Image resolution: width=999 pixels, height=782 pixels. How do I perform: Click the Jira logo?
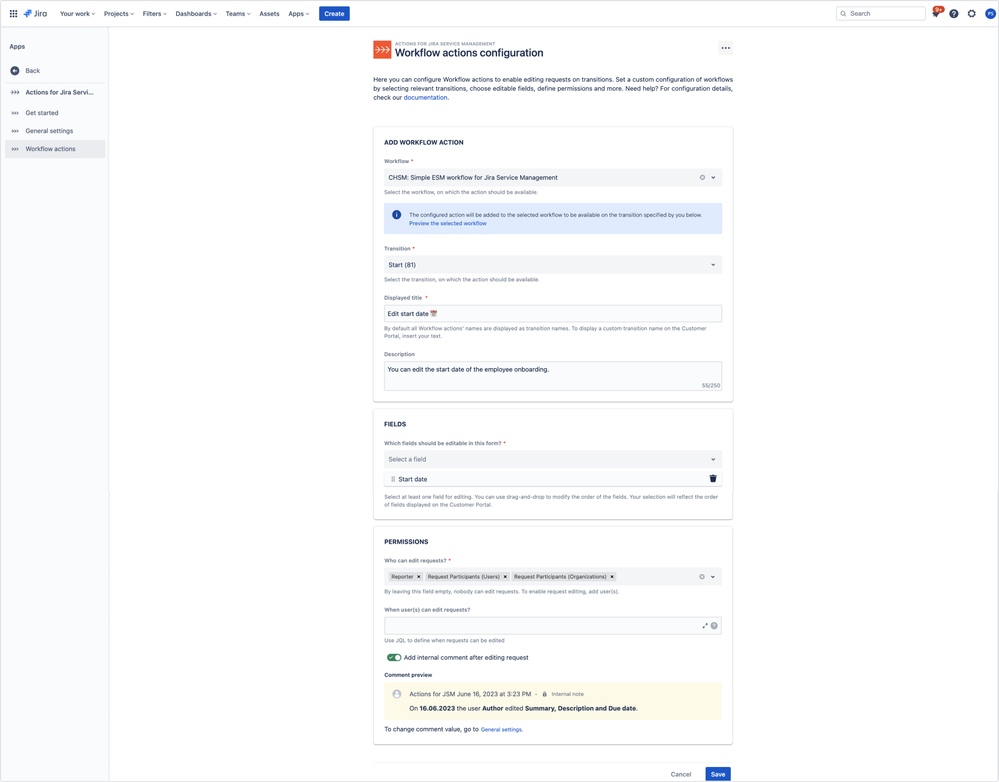click(36, 13)
